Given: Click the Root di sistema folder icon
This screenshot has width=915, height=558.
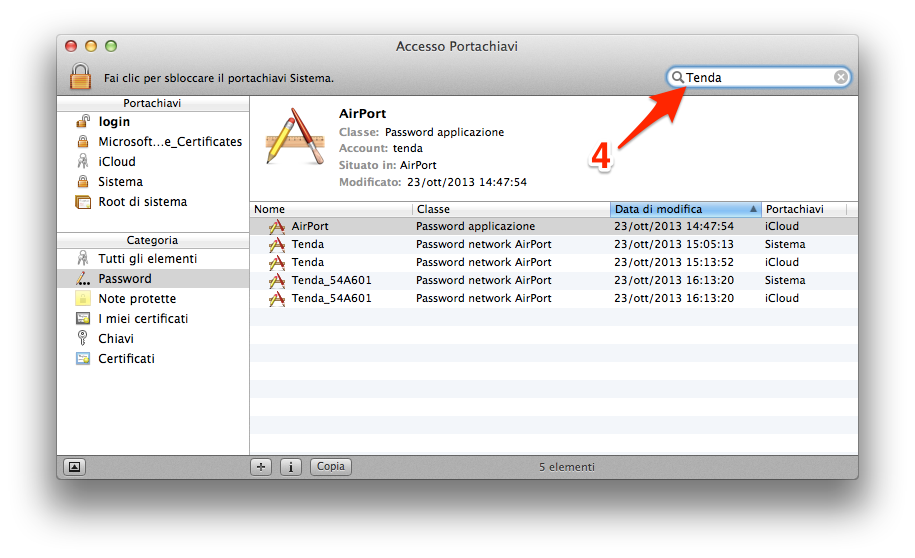Looking at the screenshot, I should click(x=83, y=202).
